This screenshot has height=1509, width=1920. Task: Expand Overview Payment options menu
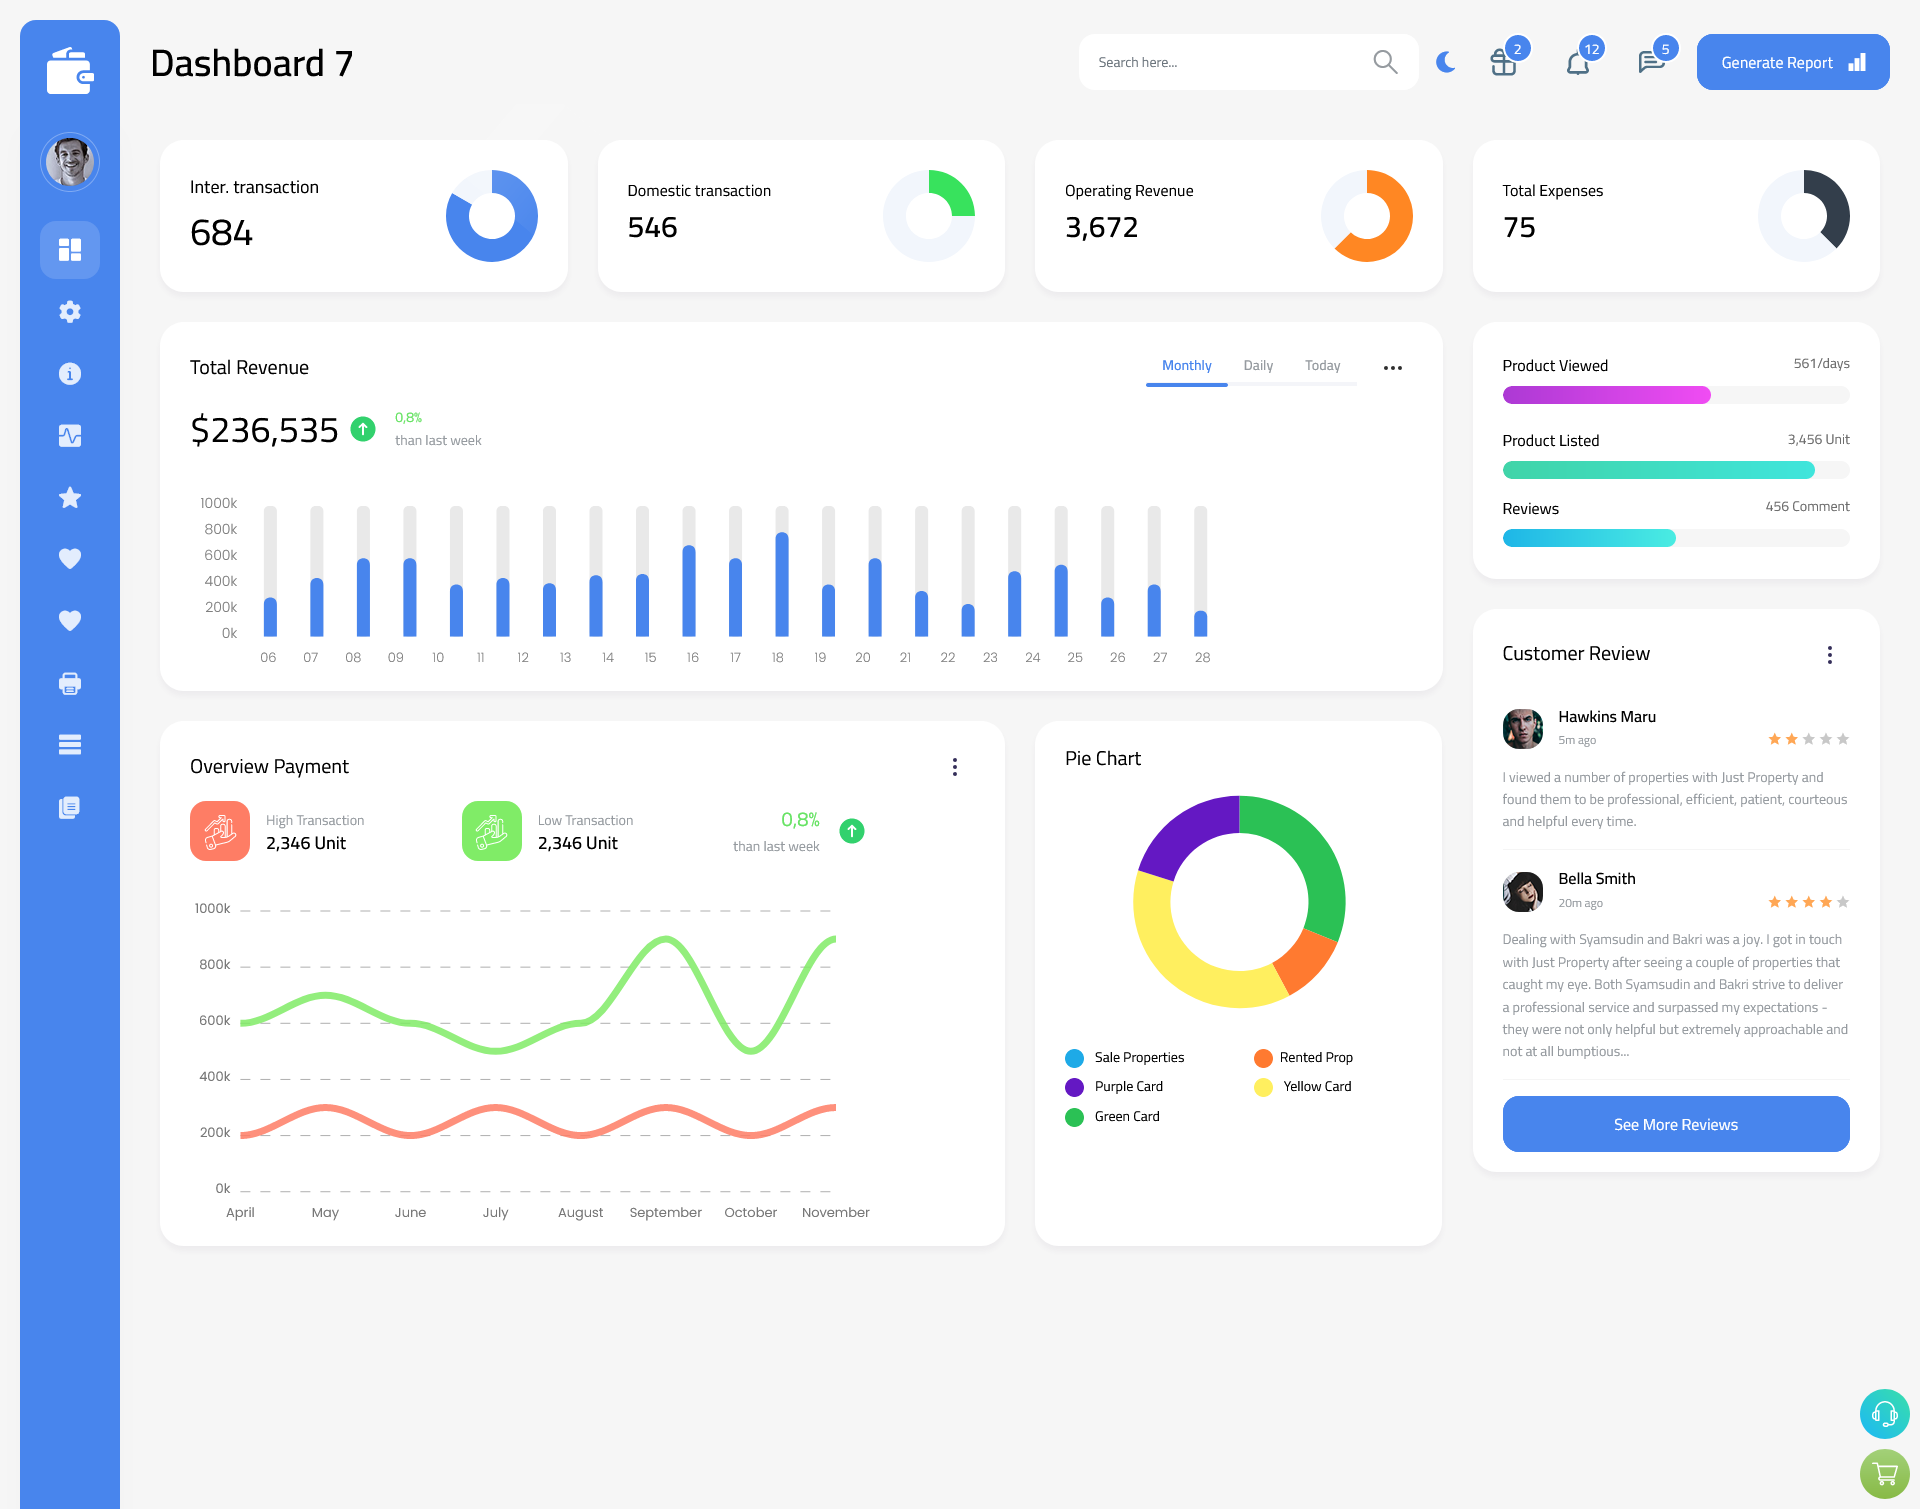point(955,765)
